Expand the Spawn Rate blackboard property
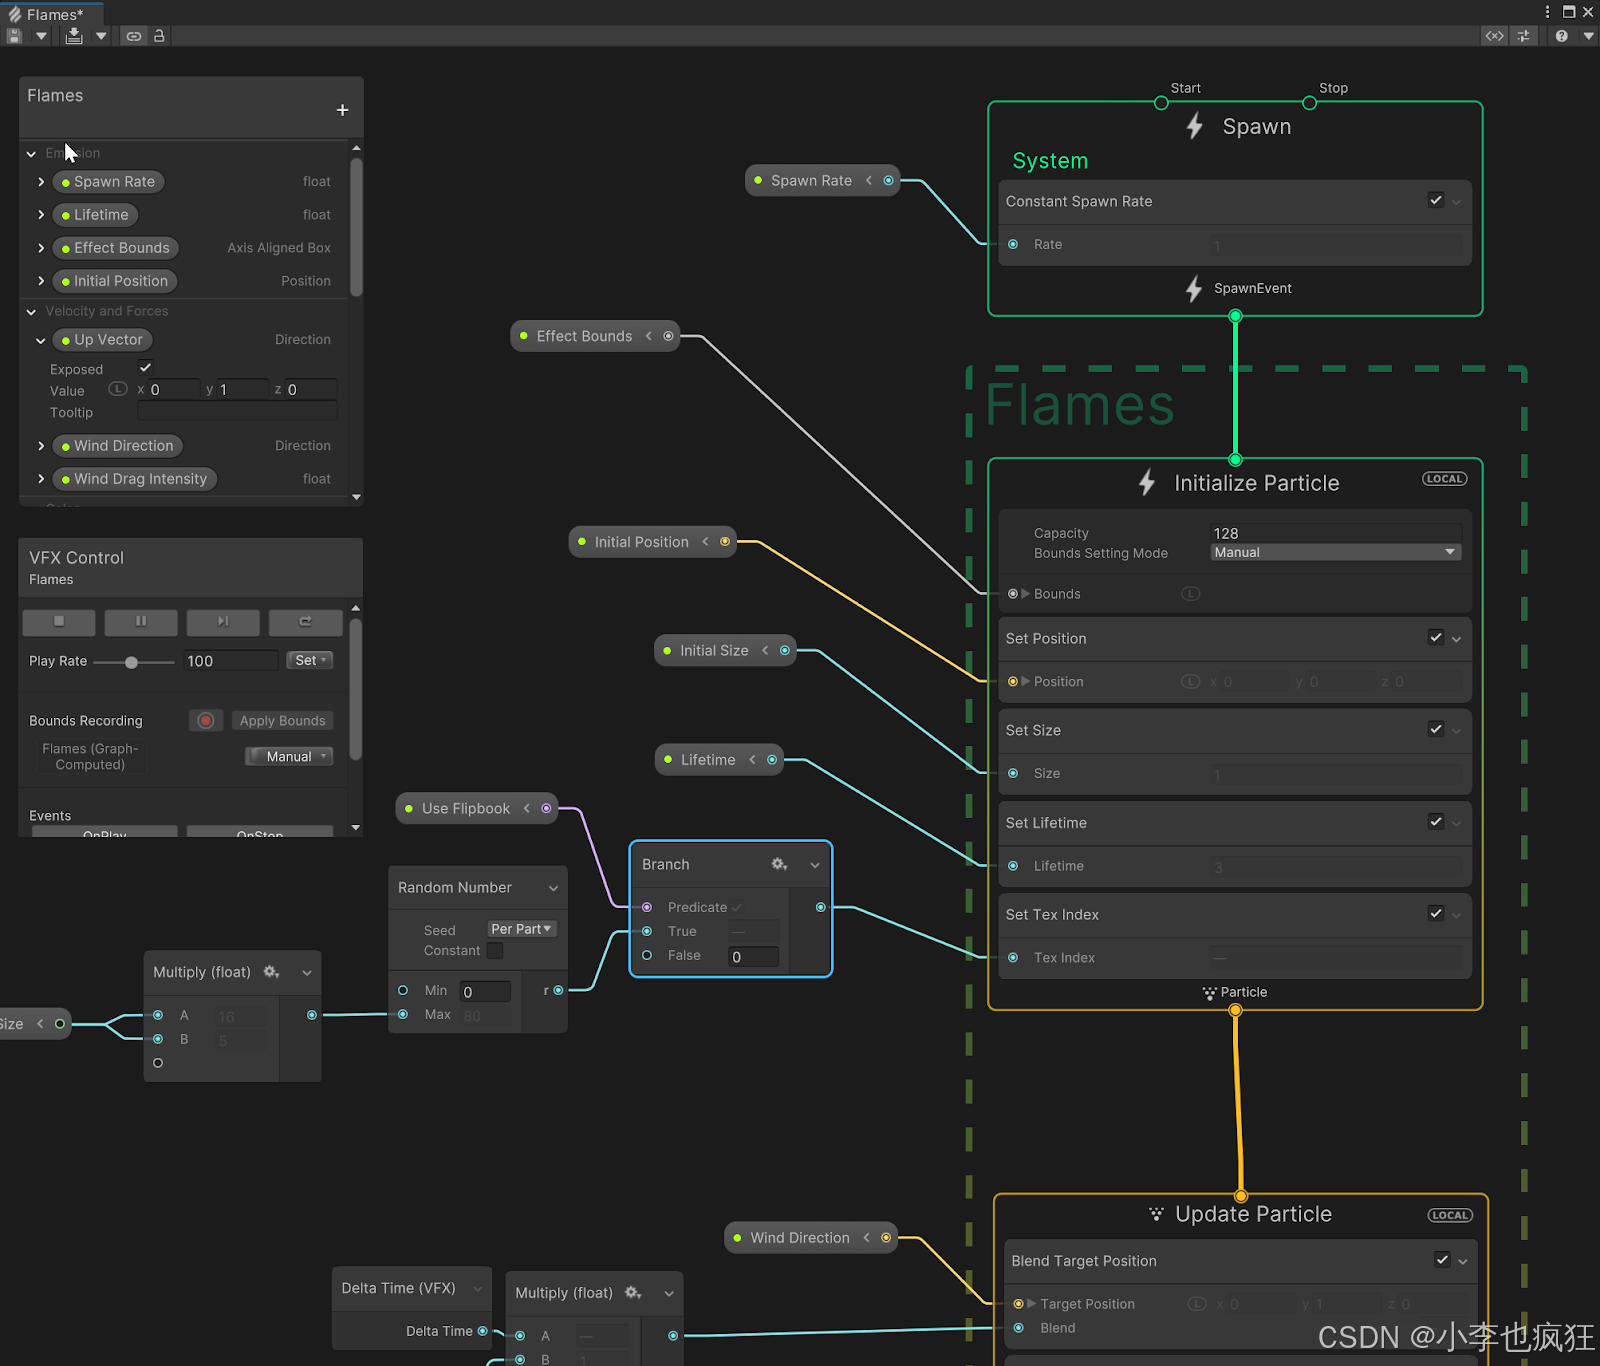The height and width of the screenshot is (1366, 1600). [41, 182]
